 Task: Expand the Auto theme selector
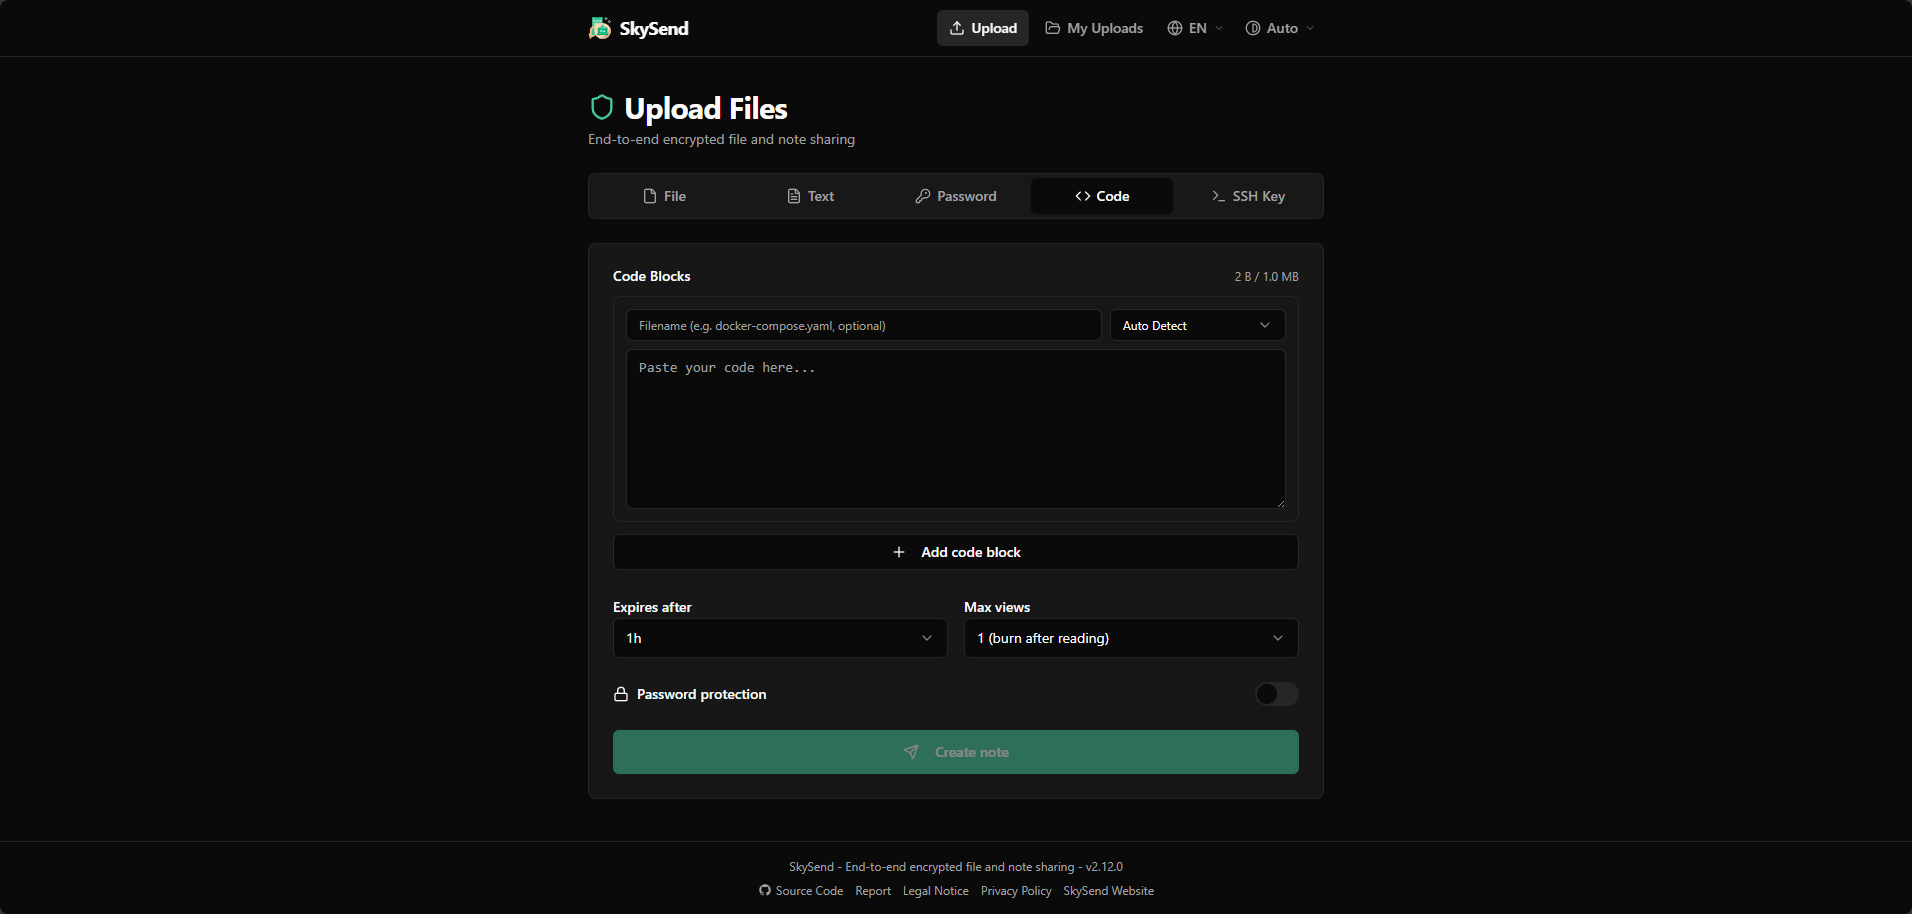(x=1279, y=28)
